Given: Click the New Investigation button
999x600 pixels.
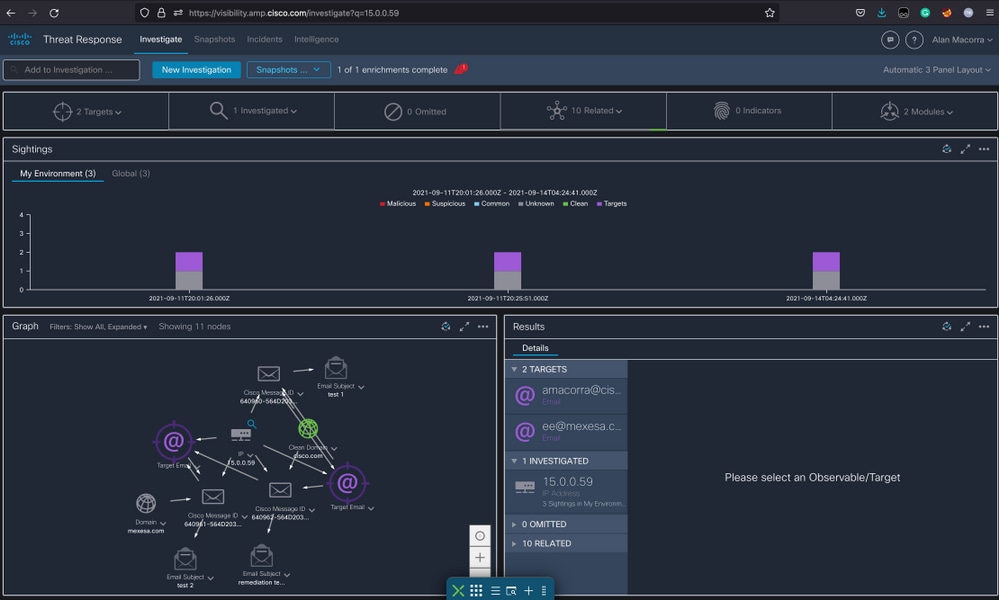Looking at the screenshot, I should [x=196, y=69].
